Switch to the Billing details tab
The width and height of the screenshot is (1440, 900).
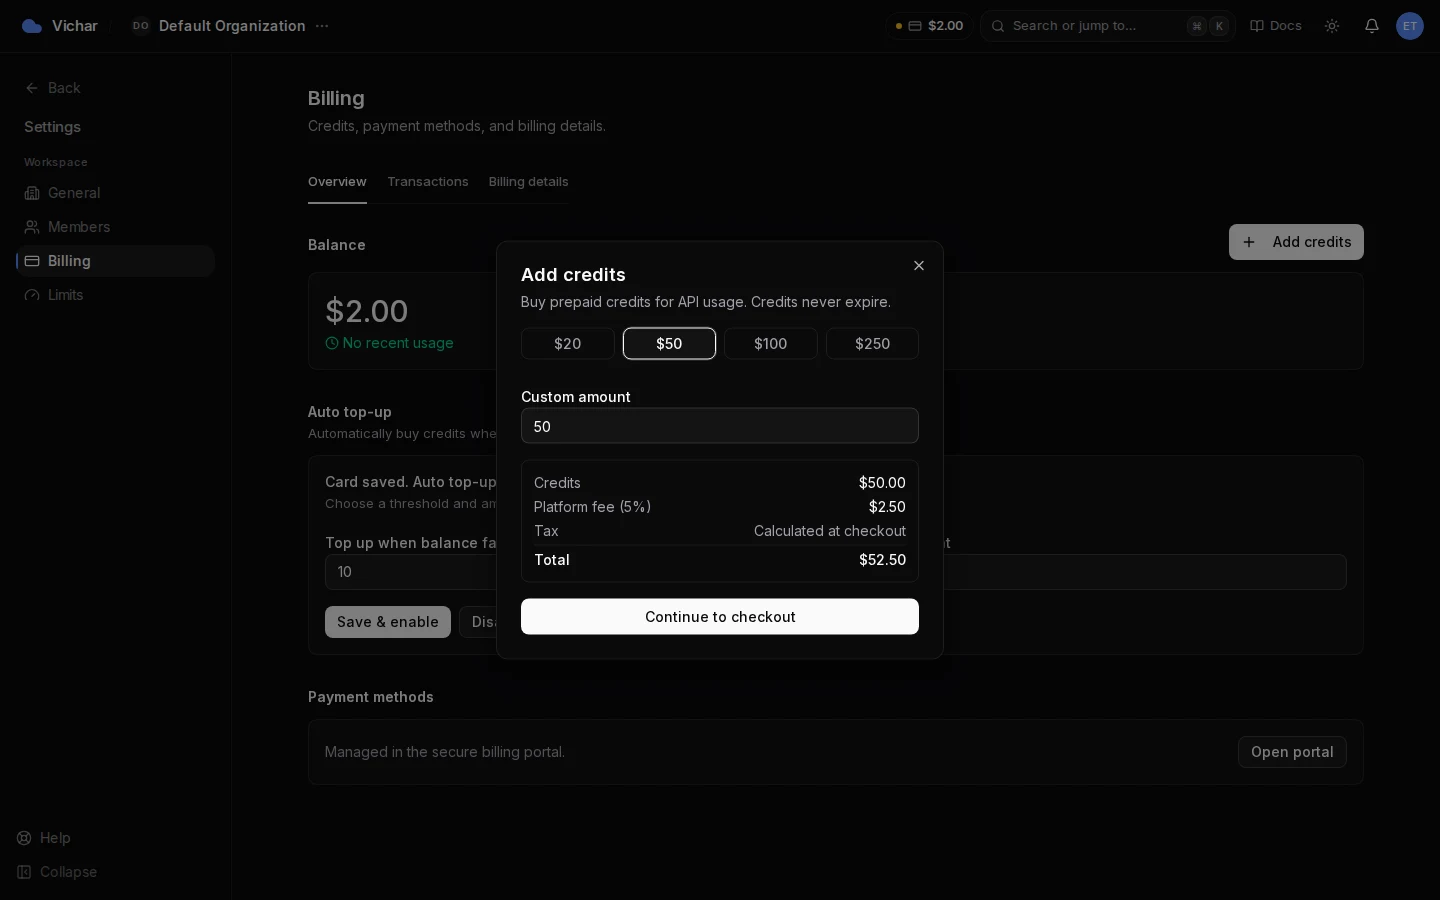[x=529, y=182]
